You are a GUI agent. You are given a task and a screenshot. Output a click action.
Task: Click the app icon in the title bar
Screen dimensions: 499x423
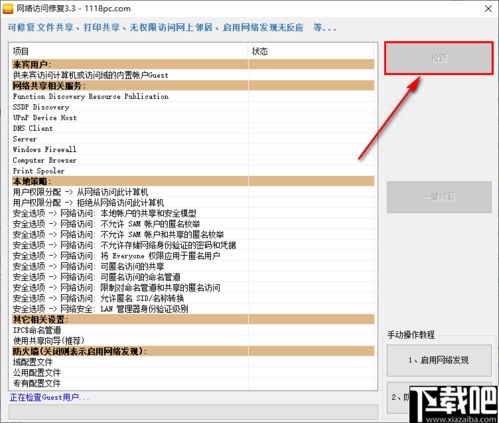pos(7,8)
